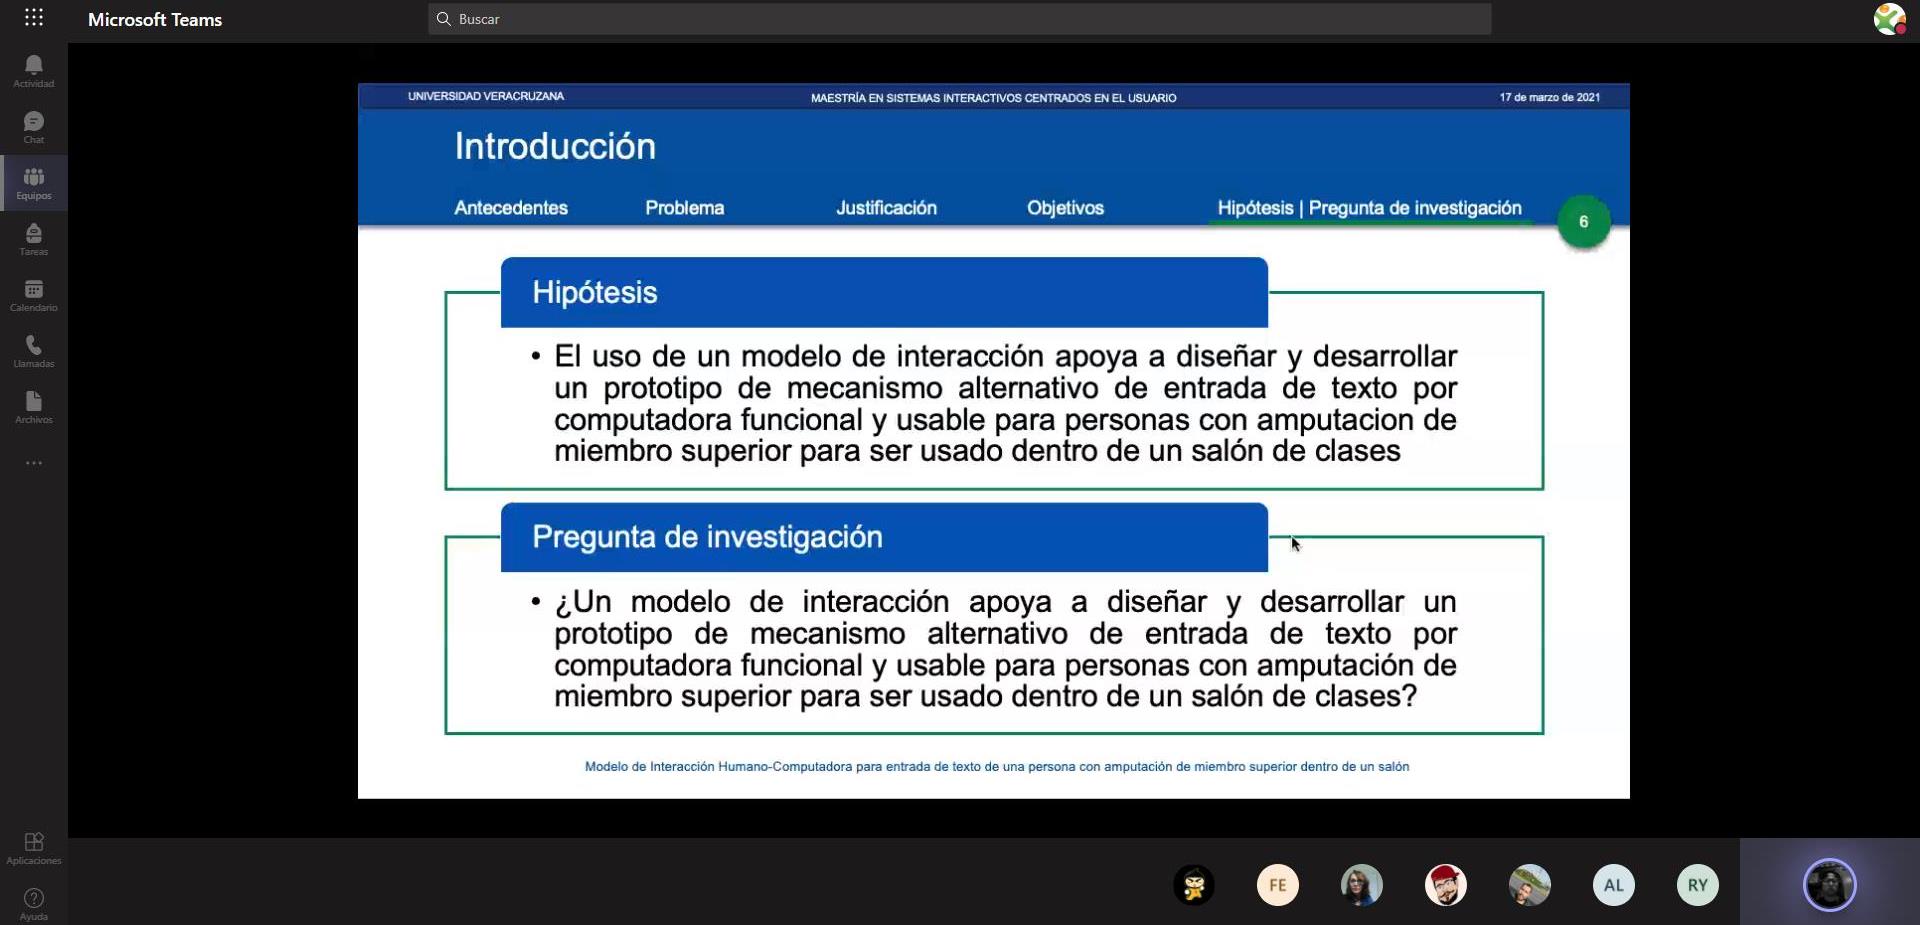The height and width of the screenshot is (925, 1920).
Task: Open the app launcher waffle grid
Action: 33,18
